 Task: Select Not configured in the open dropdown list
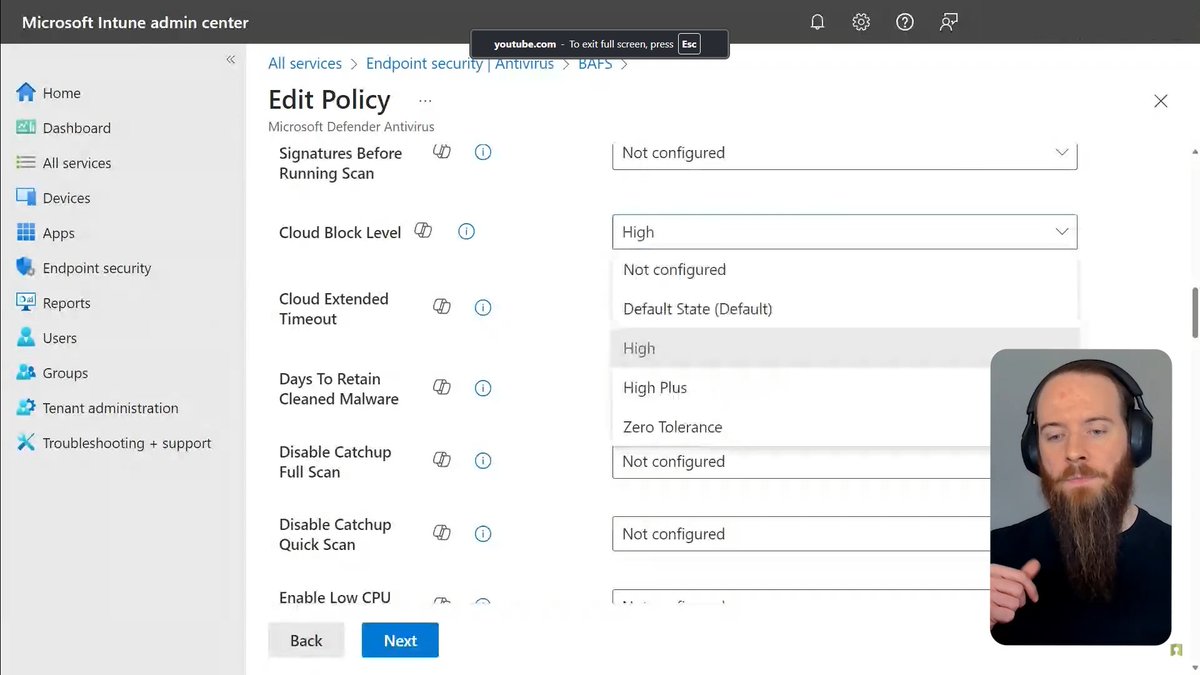click(x=845, y=270)
